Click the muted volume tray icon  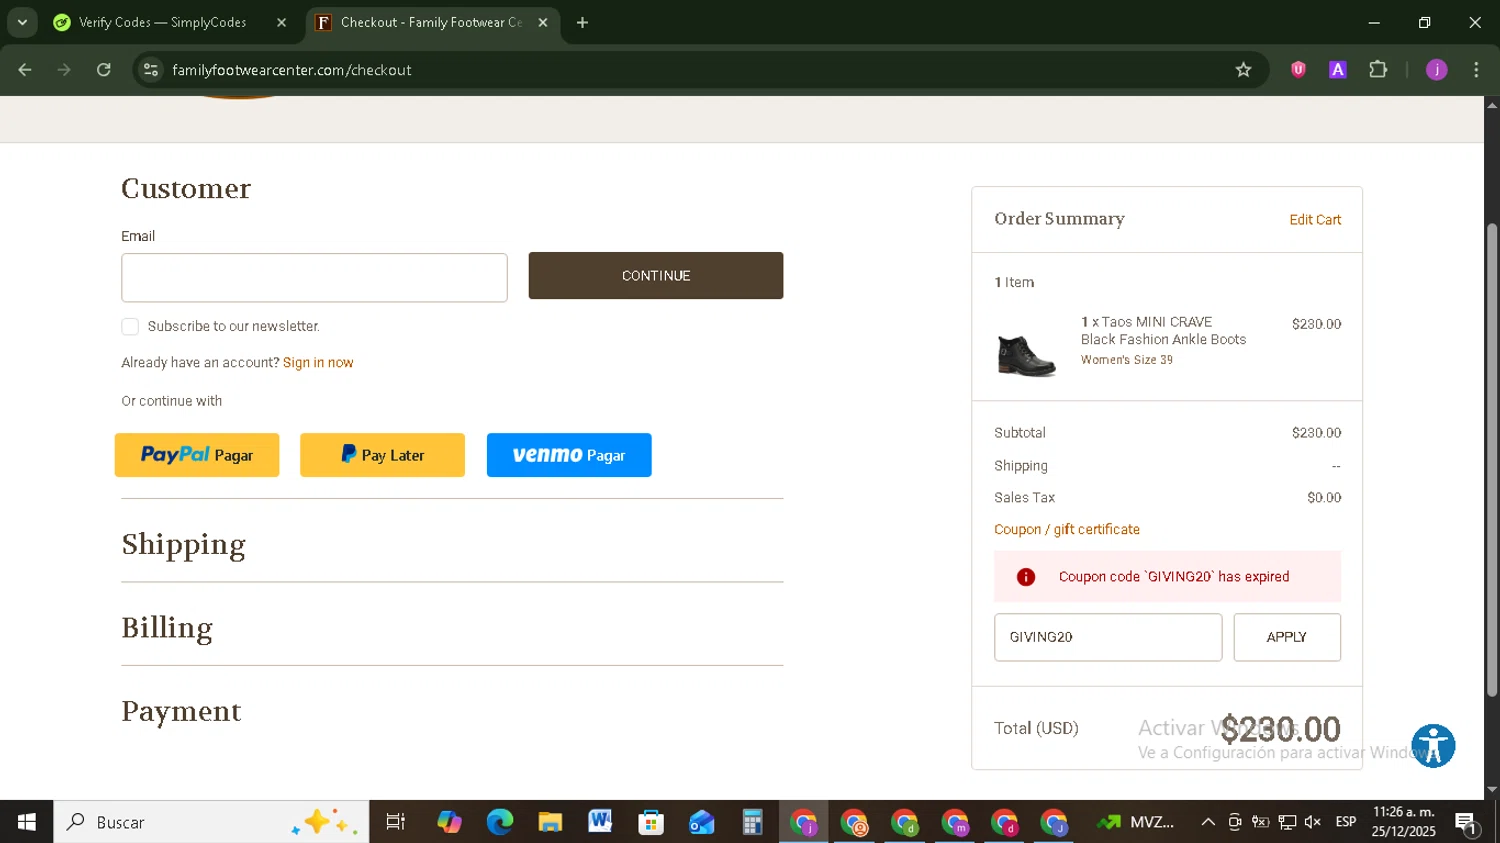point(1313,822)
